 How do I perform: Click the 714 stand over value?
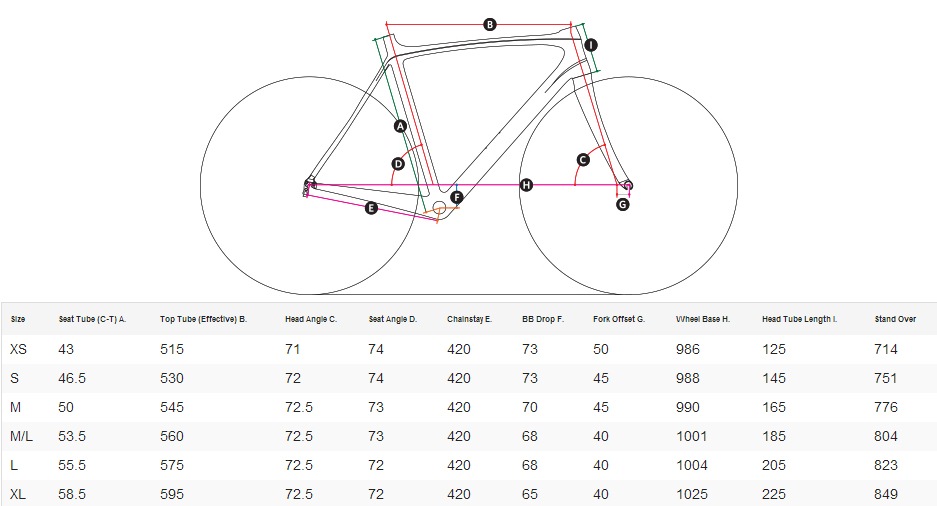point(886,349)
